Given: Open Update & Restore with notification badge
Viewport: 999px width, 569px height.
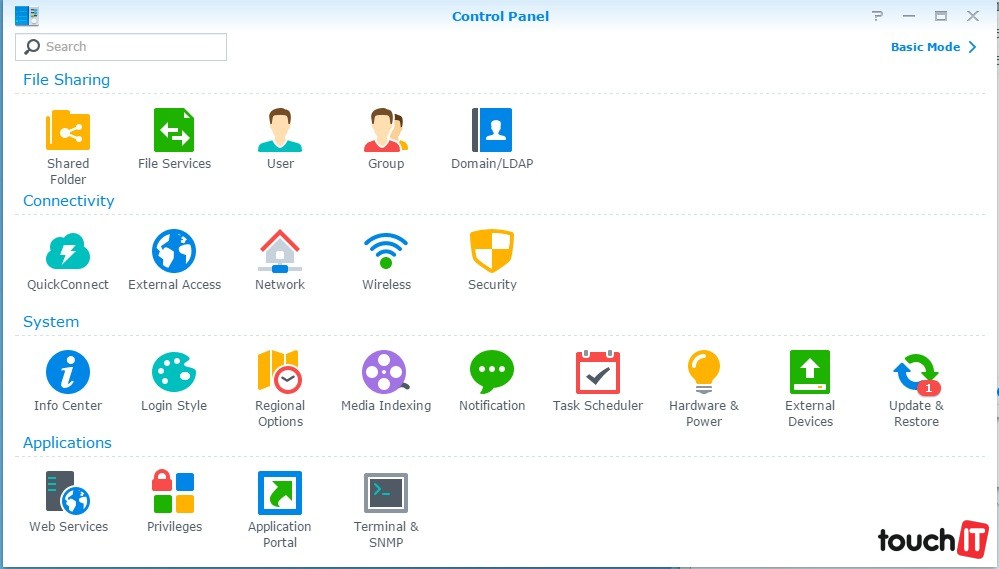Looking at the screenshot, I should click(x=916, y=373).
